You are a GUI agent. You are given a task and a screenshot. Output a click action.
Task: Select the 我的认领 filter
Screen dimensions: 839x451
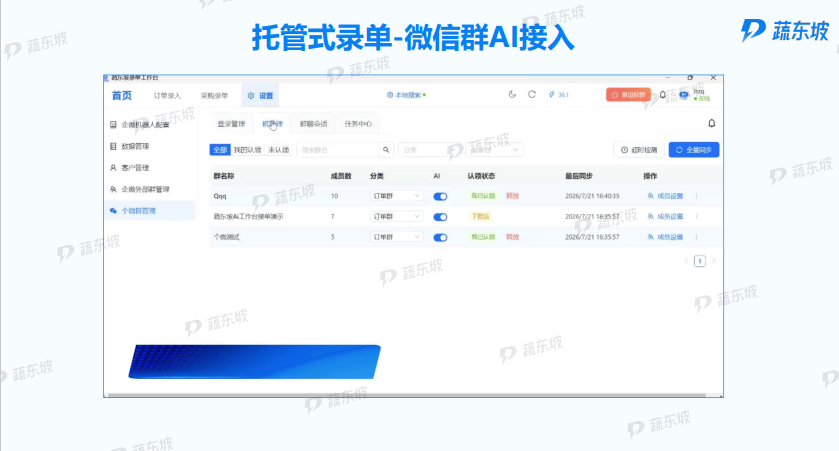tap(247, 150)
